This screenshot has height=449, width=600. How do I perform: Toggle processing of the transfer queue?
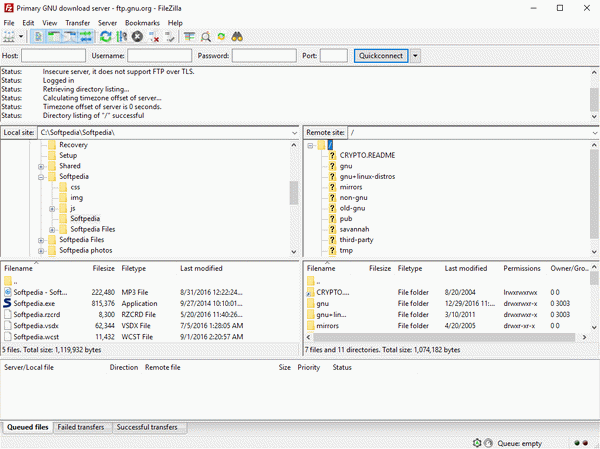(122, 37)
